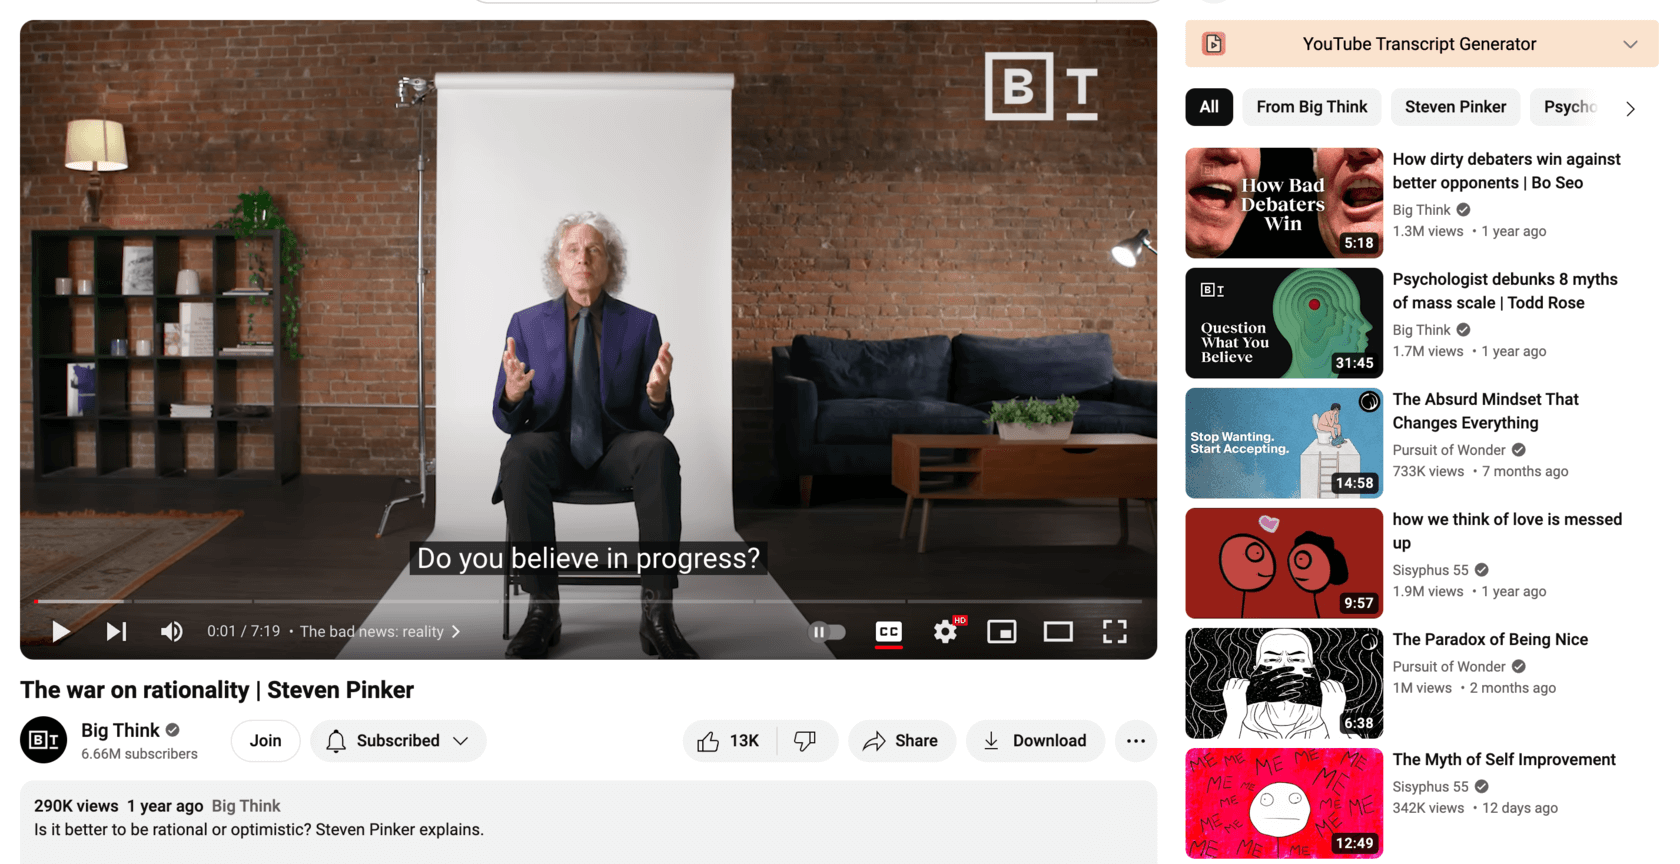Toggle the autoplay switch
Screen dimensions: 1680x864
pos(827,632)
